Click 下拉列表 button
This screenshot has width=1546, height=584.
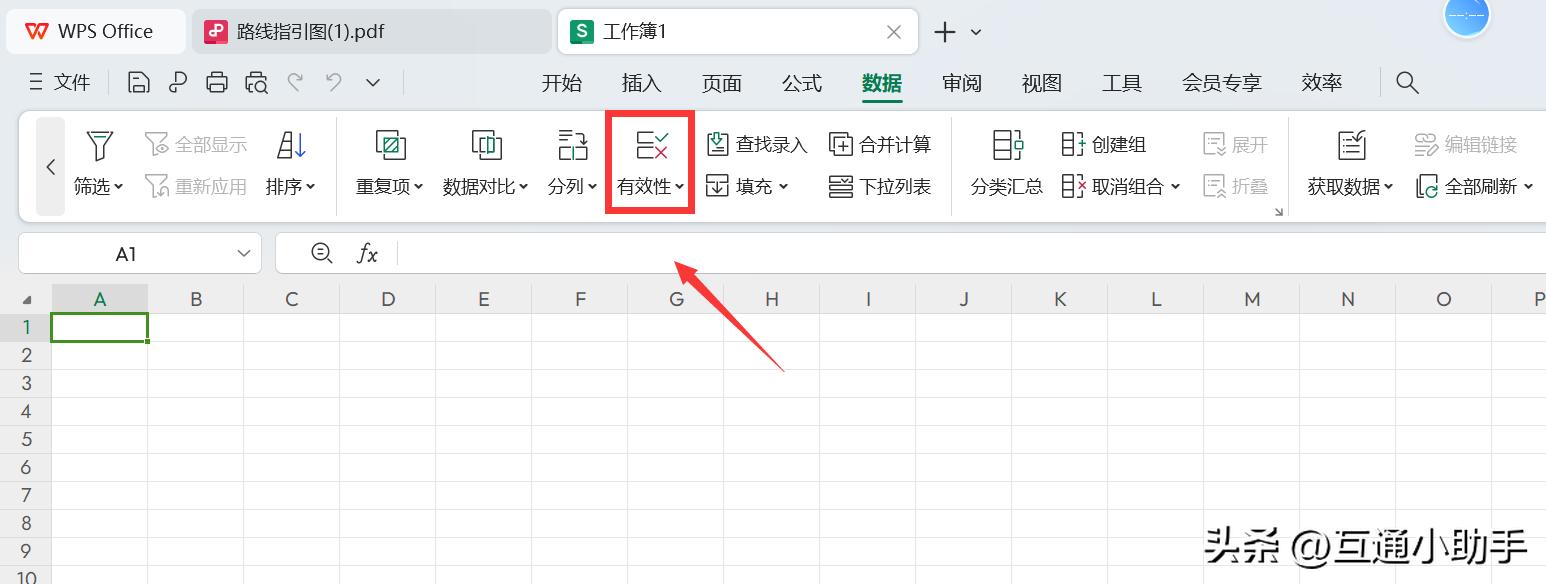[x=880, y=186]
